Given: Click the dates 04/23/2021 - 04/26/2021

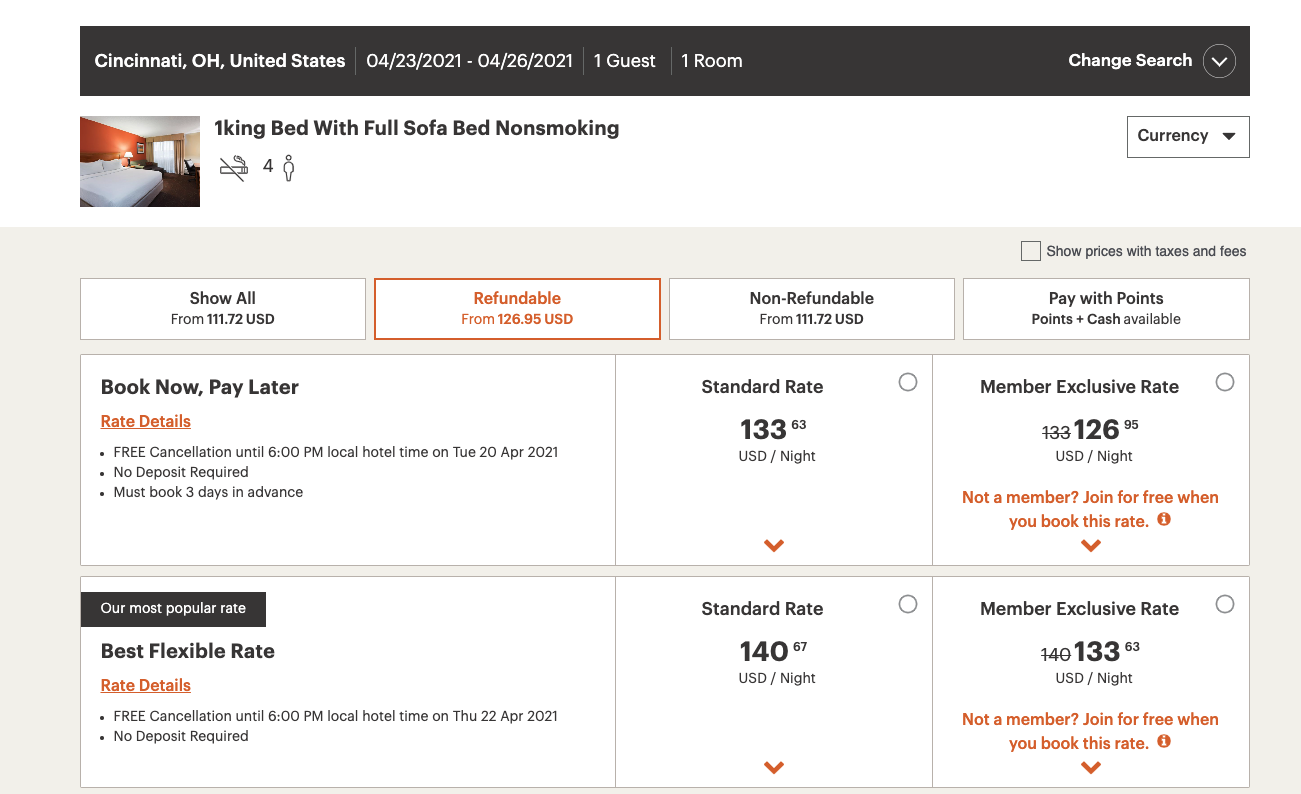Looking at the screenshot, I should 469,61.
